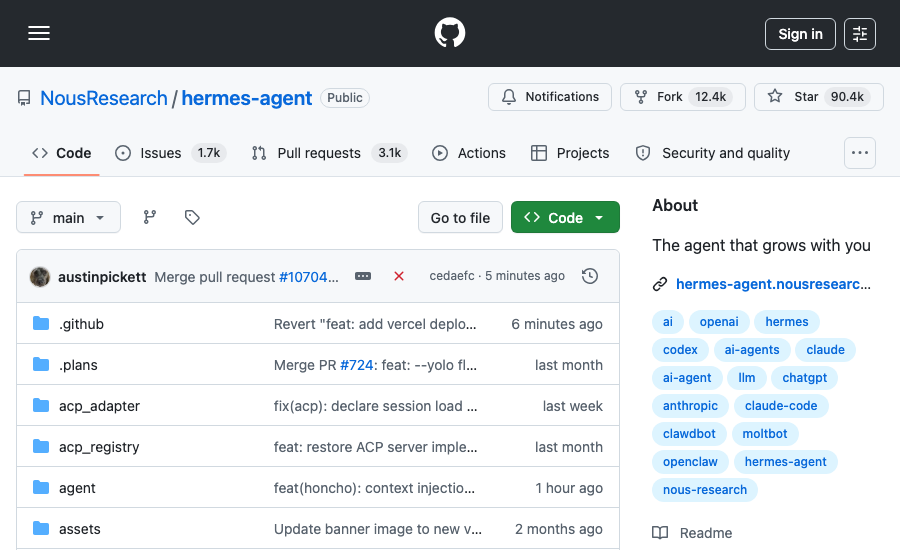Select the anthropic topic tag
This screenshot has height=550, width=900.
[x=690, y=406]
